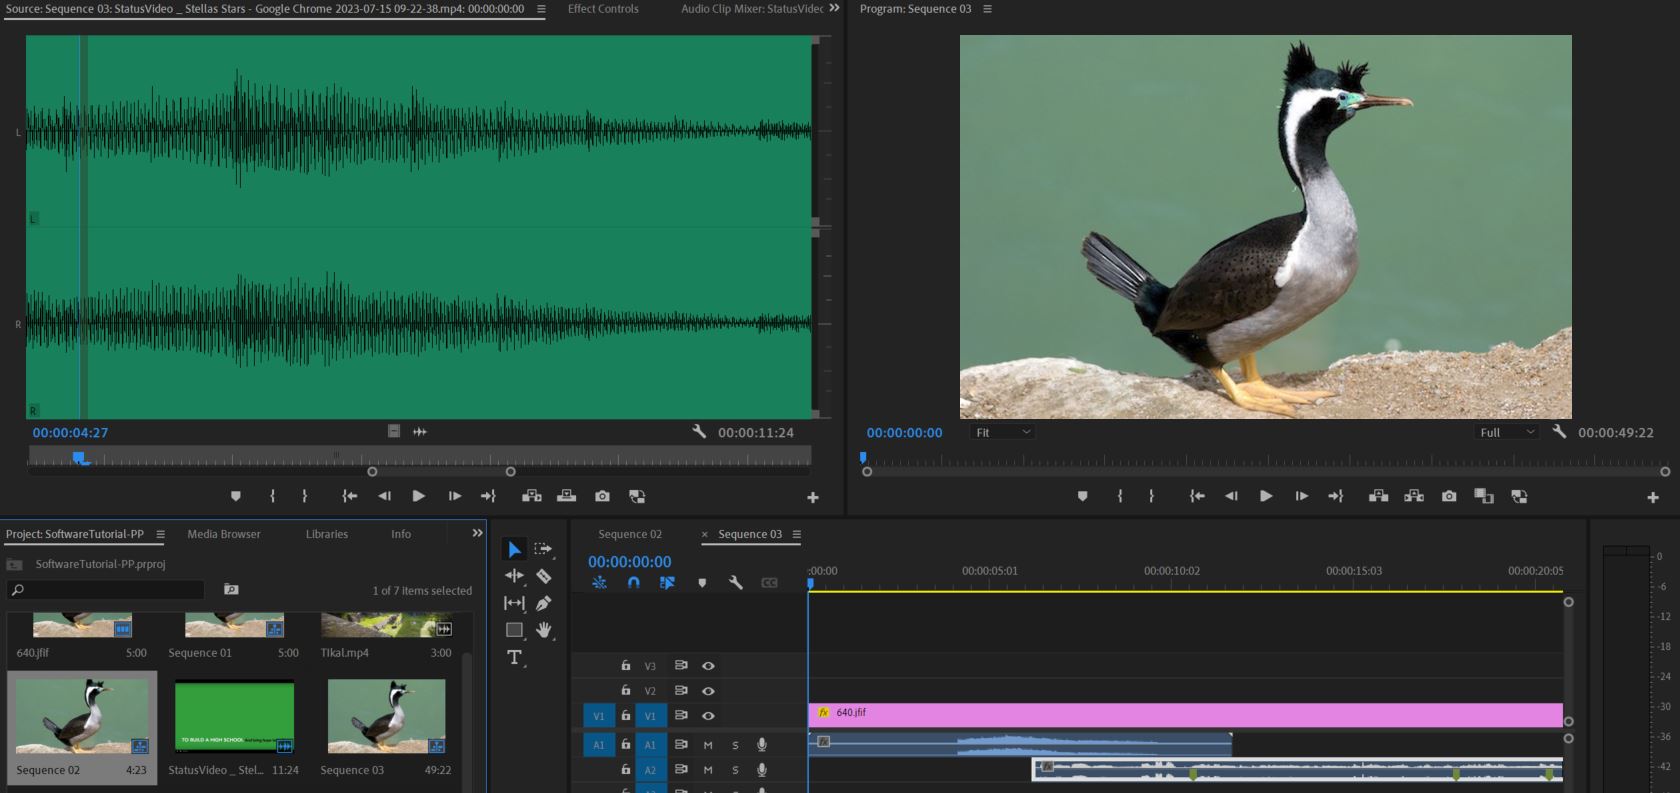Enable voice-over record on A2
Image resolution: width=1680 pixels, height=793 pixels.
(761, 770)
